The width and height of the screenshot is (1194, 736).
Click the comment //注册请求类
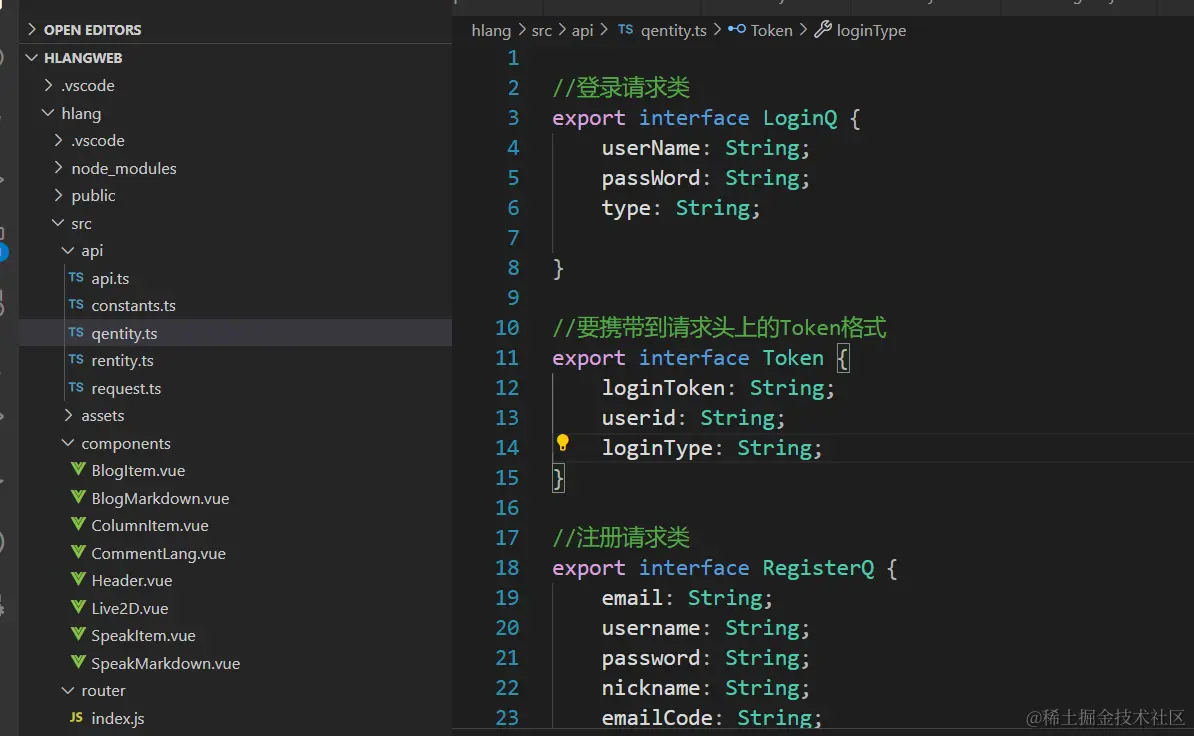coord(621,538)
